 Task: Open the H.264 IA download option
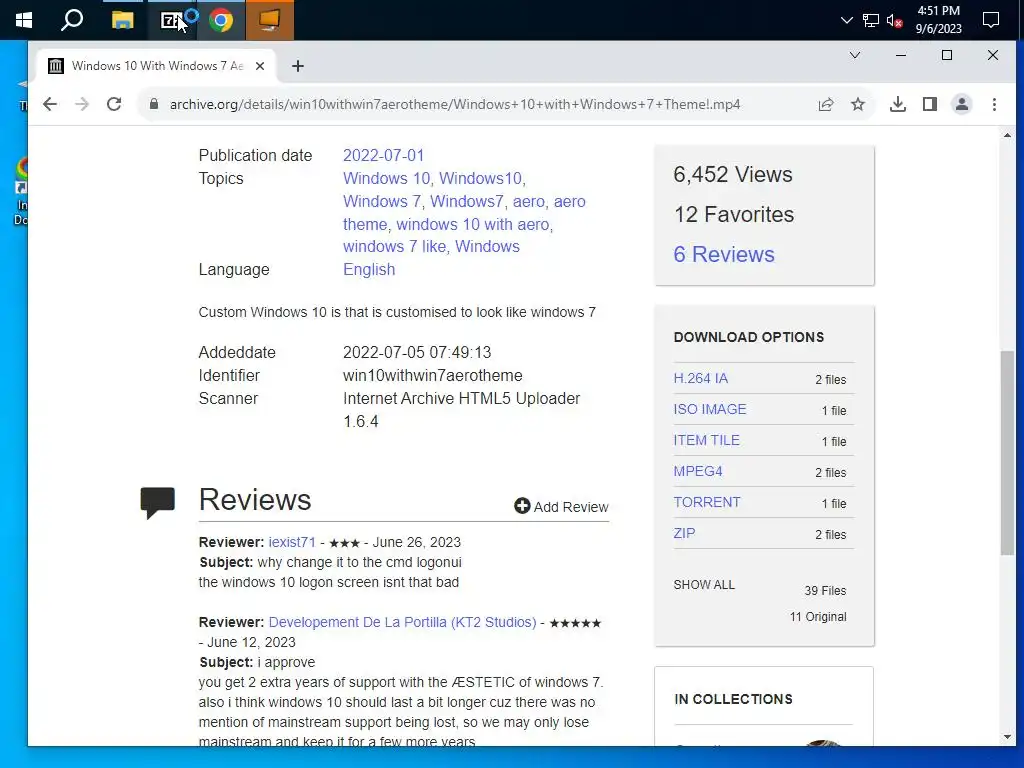click(701, 378)
